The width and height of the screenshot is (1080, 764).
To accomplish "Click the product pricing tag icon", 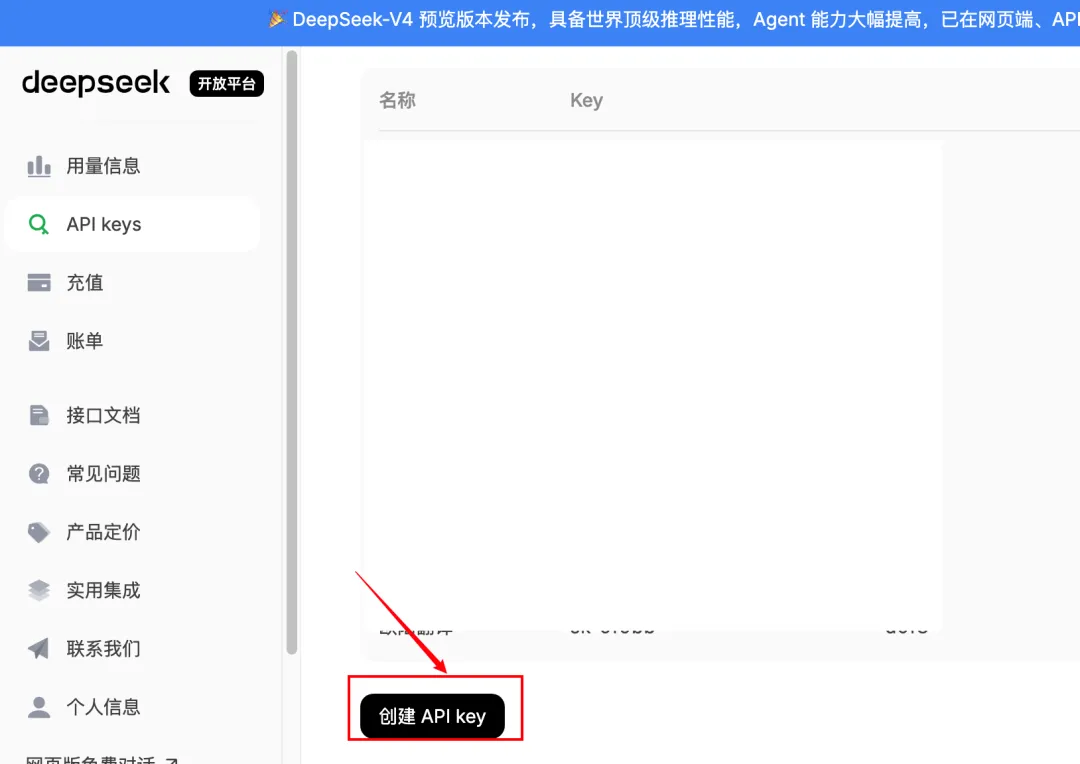I will pyautogui.click(x=39, y=532).
